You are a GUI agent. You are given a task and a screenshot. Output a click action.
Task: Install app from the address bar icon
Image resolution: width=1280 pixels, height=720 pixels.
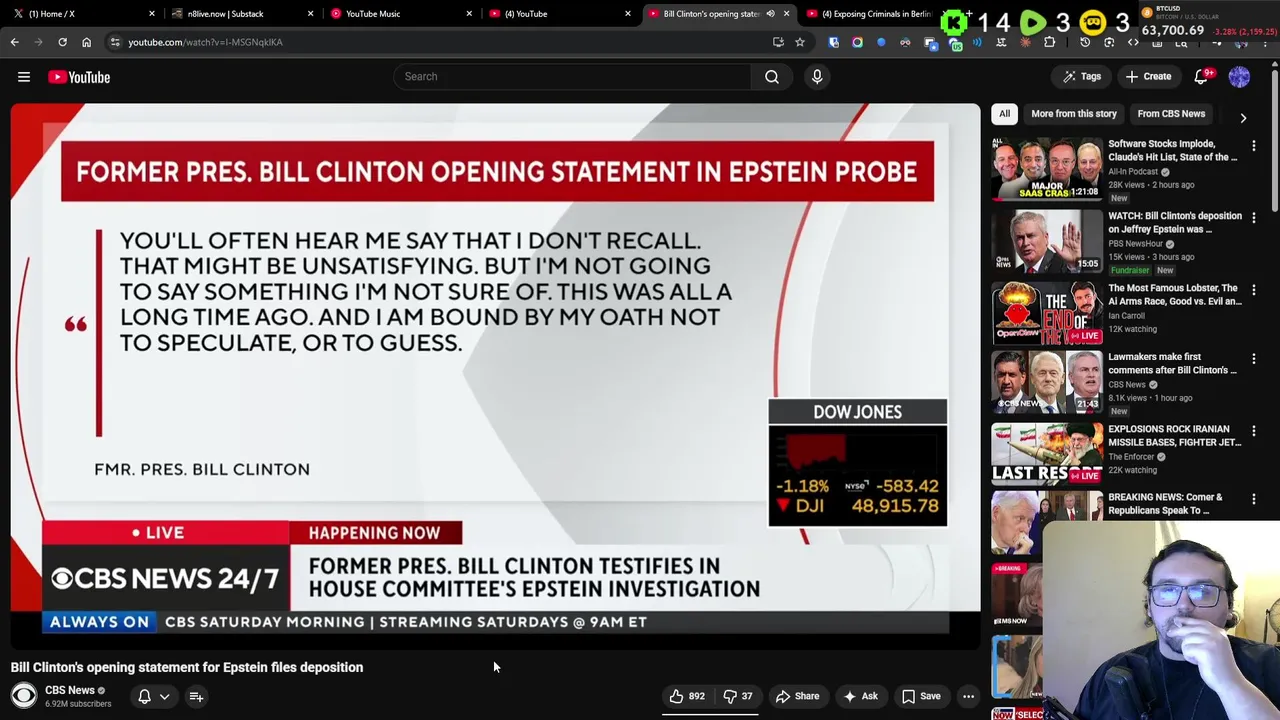click(x=778, y=42)
